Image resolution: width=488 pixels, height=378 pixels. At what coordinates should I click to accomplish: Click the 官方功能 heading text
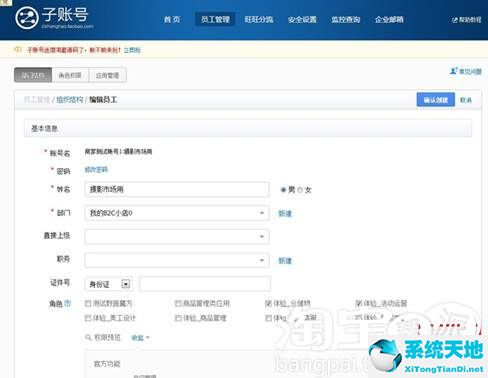[107, 364]
